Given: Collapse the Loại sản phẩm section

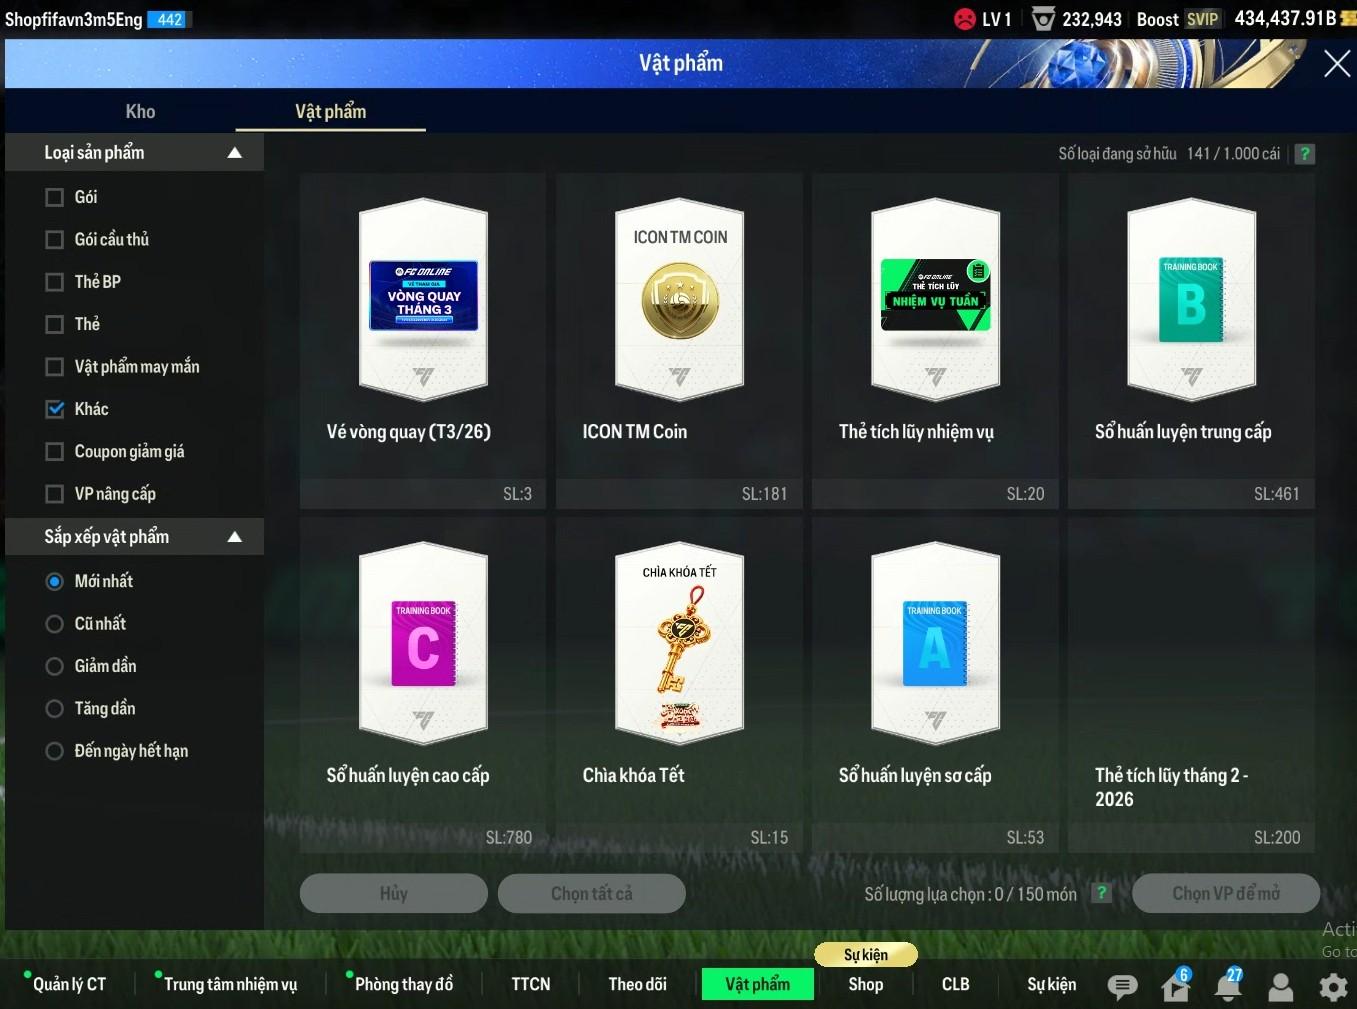Looking at the screenshot, I should pyautogui.click(x=234, y=153).
